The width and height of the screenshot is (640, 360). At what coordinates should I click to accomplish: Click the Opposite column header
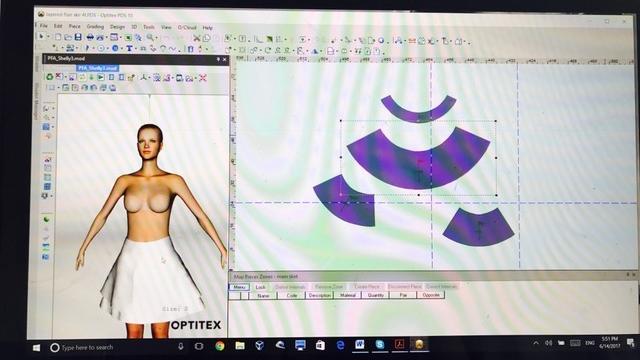click(431, 295)
